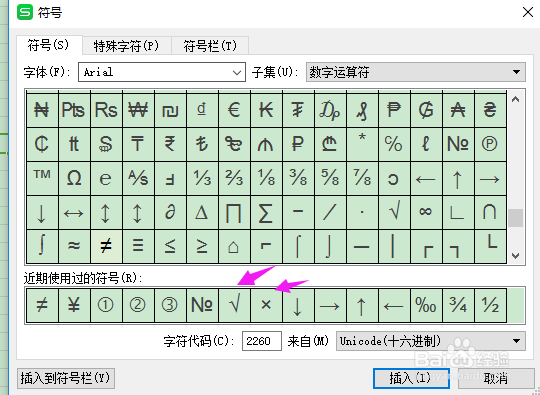
Task: Choose the greater-than-or-equal ≥ symbol
Action: tap(202, 247)
